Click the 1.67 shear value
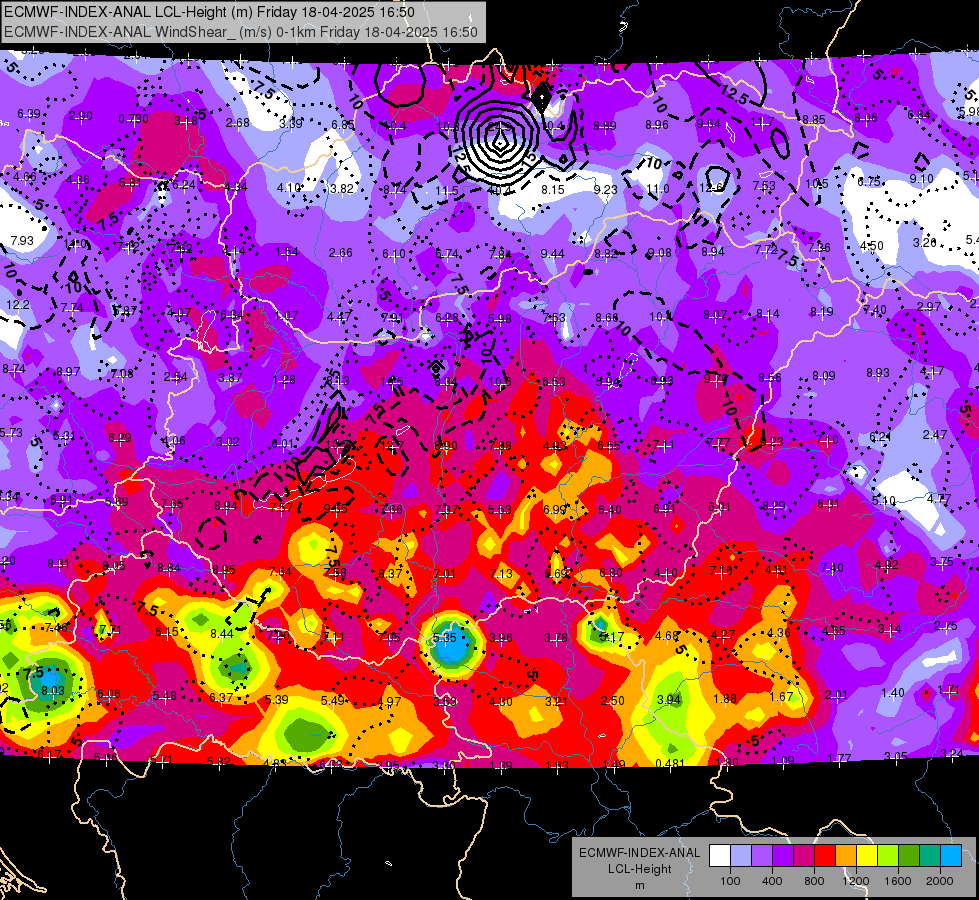This screenshot has height=900, width=979. 782,696
